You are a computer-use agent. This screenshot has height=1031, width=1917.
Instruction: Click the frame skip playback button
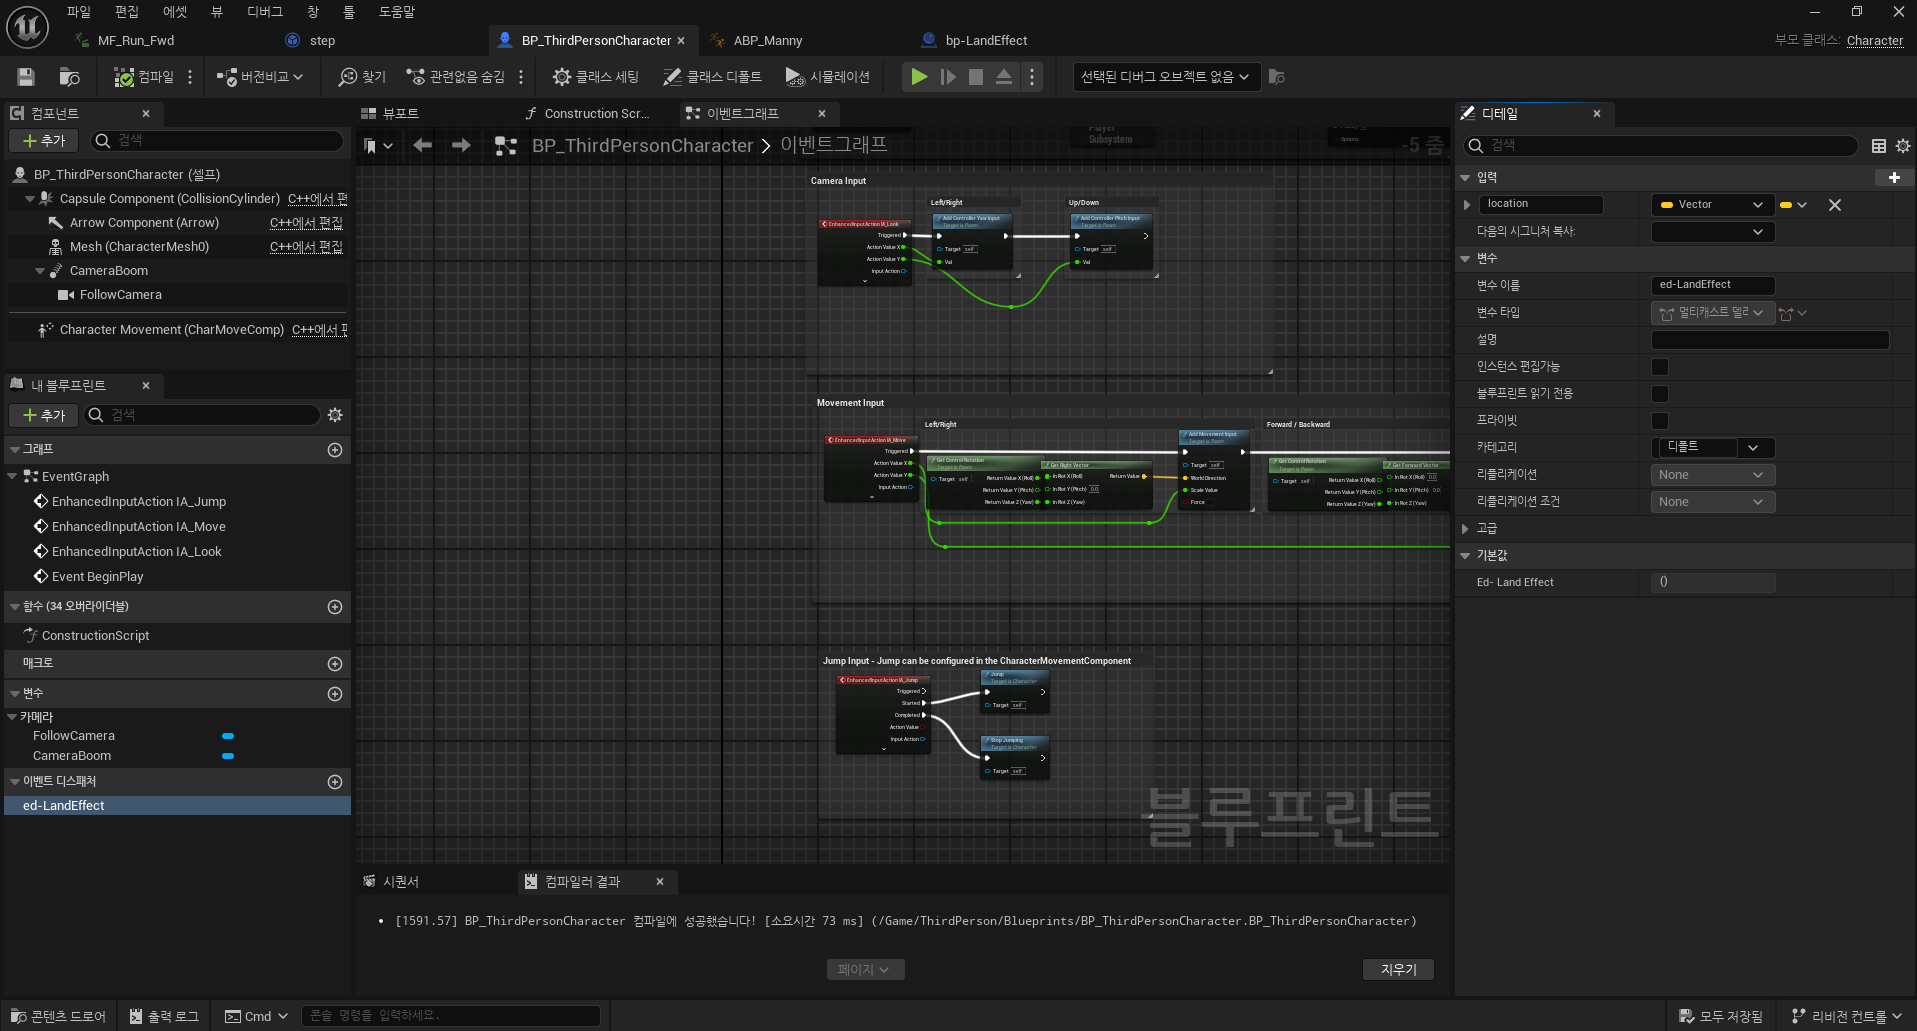948,77
